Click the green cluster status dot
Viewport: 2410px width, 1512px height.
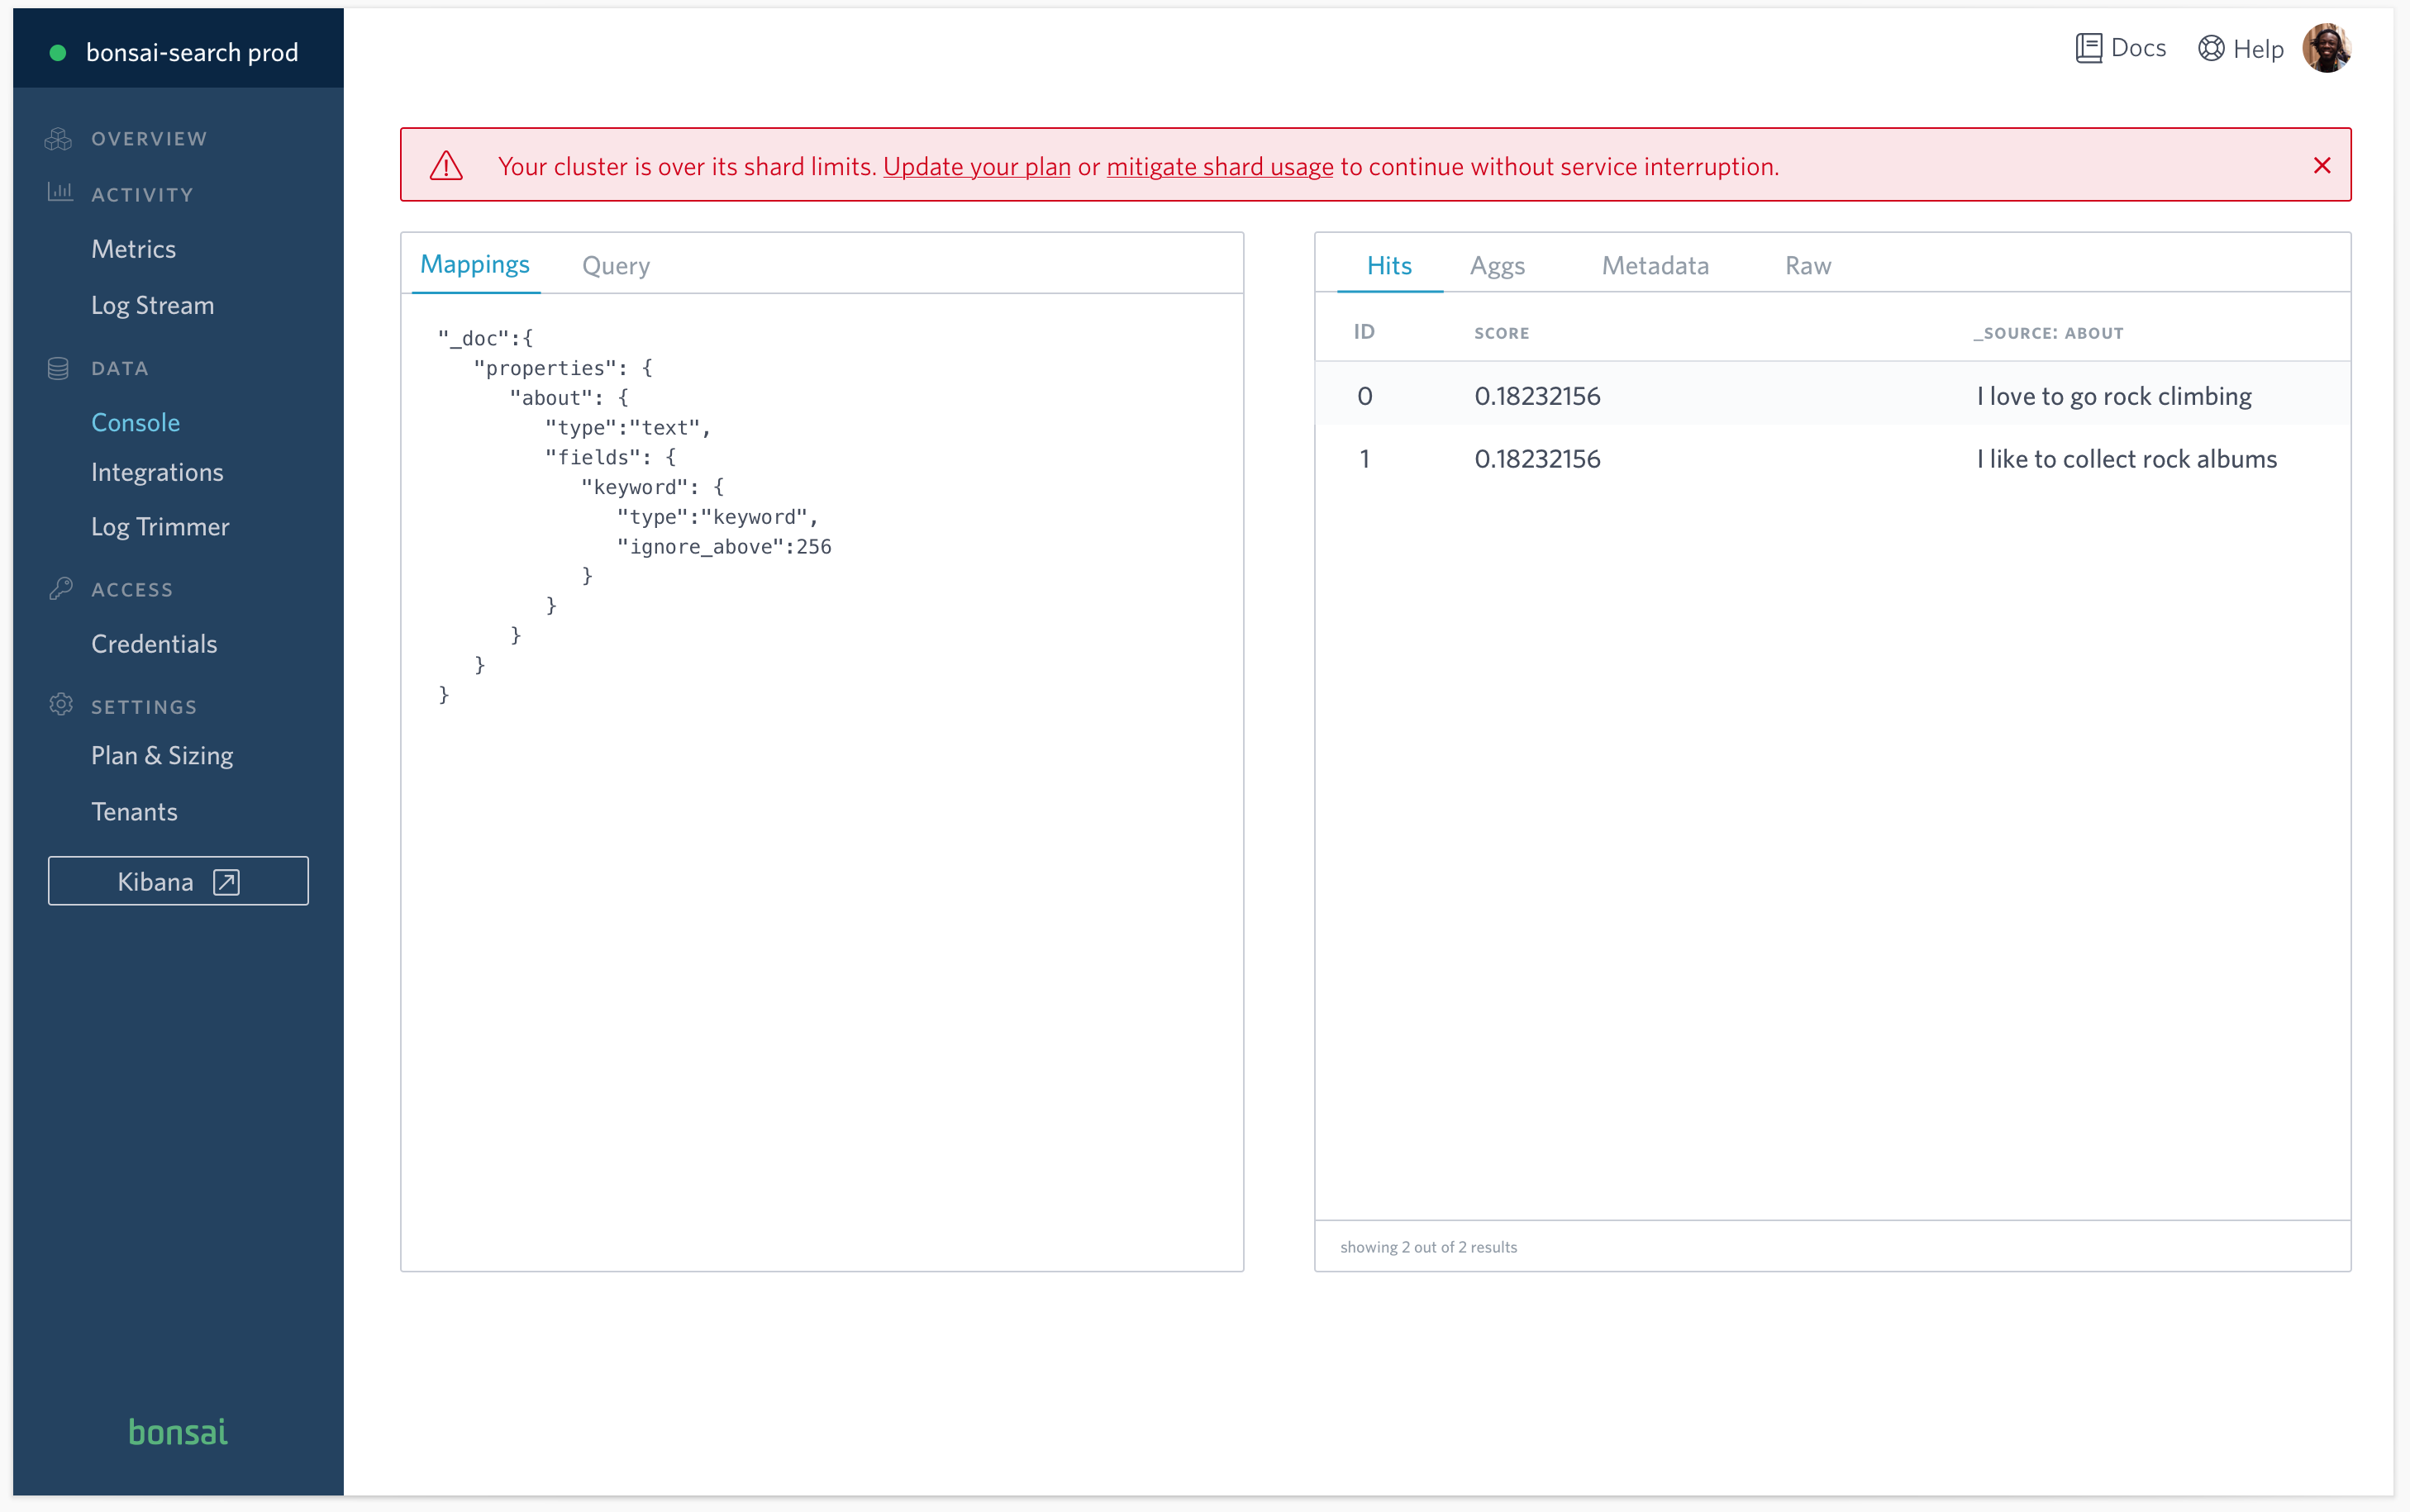58,52
